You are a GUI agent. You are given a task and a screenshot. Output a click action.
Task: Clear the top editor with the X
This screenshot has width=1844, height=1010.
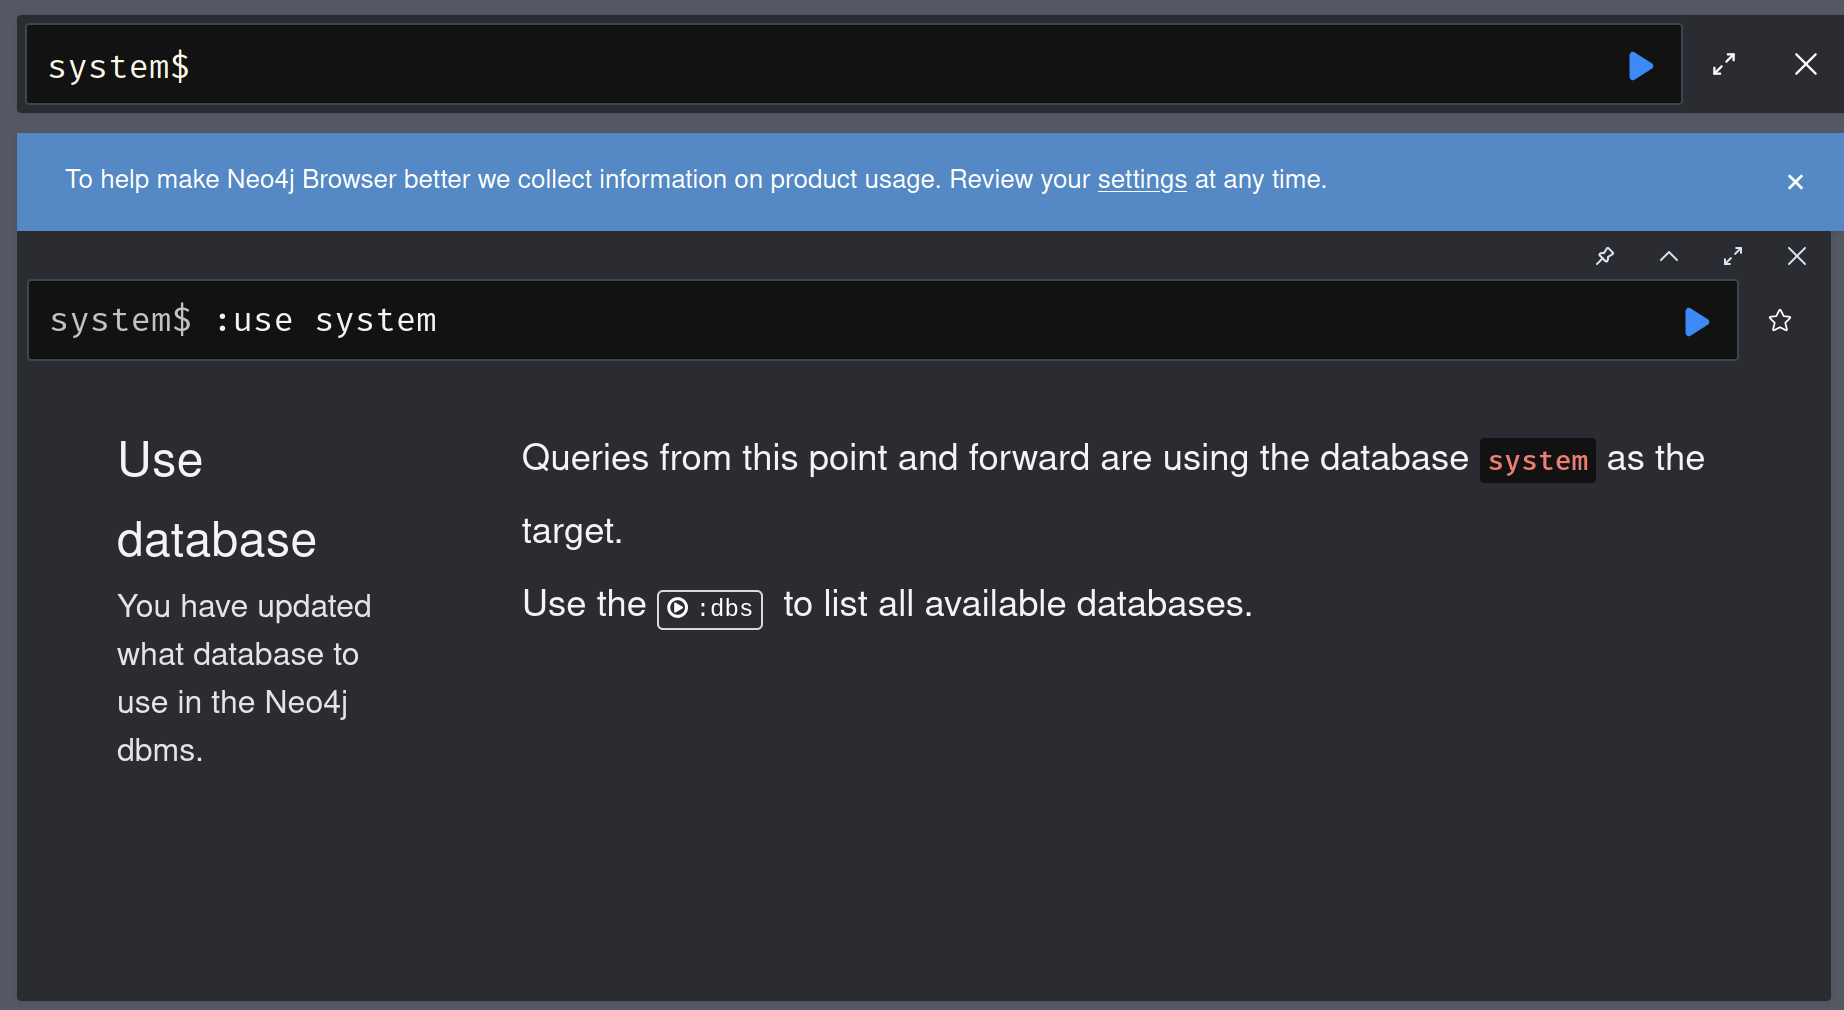tap(1805, 65)
